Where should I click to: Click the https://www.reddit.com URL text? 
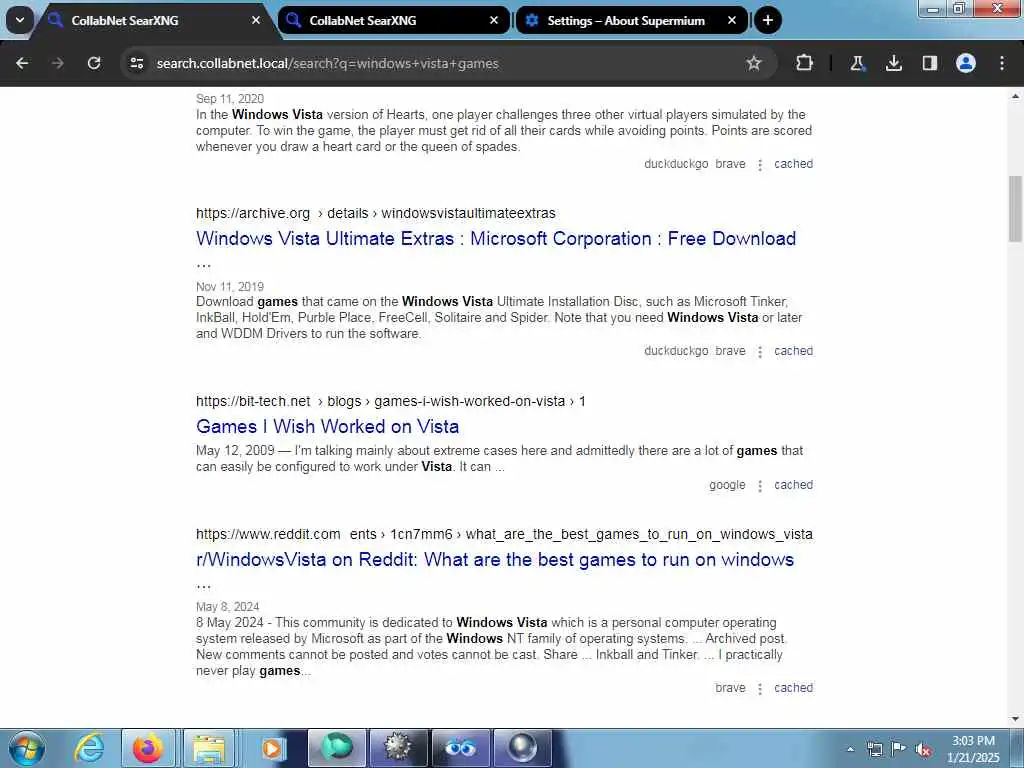tap(268, 534)
